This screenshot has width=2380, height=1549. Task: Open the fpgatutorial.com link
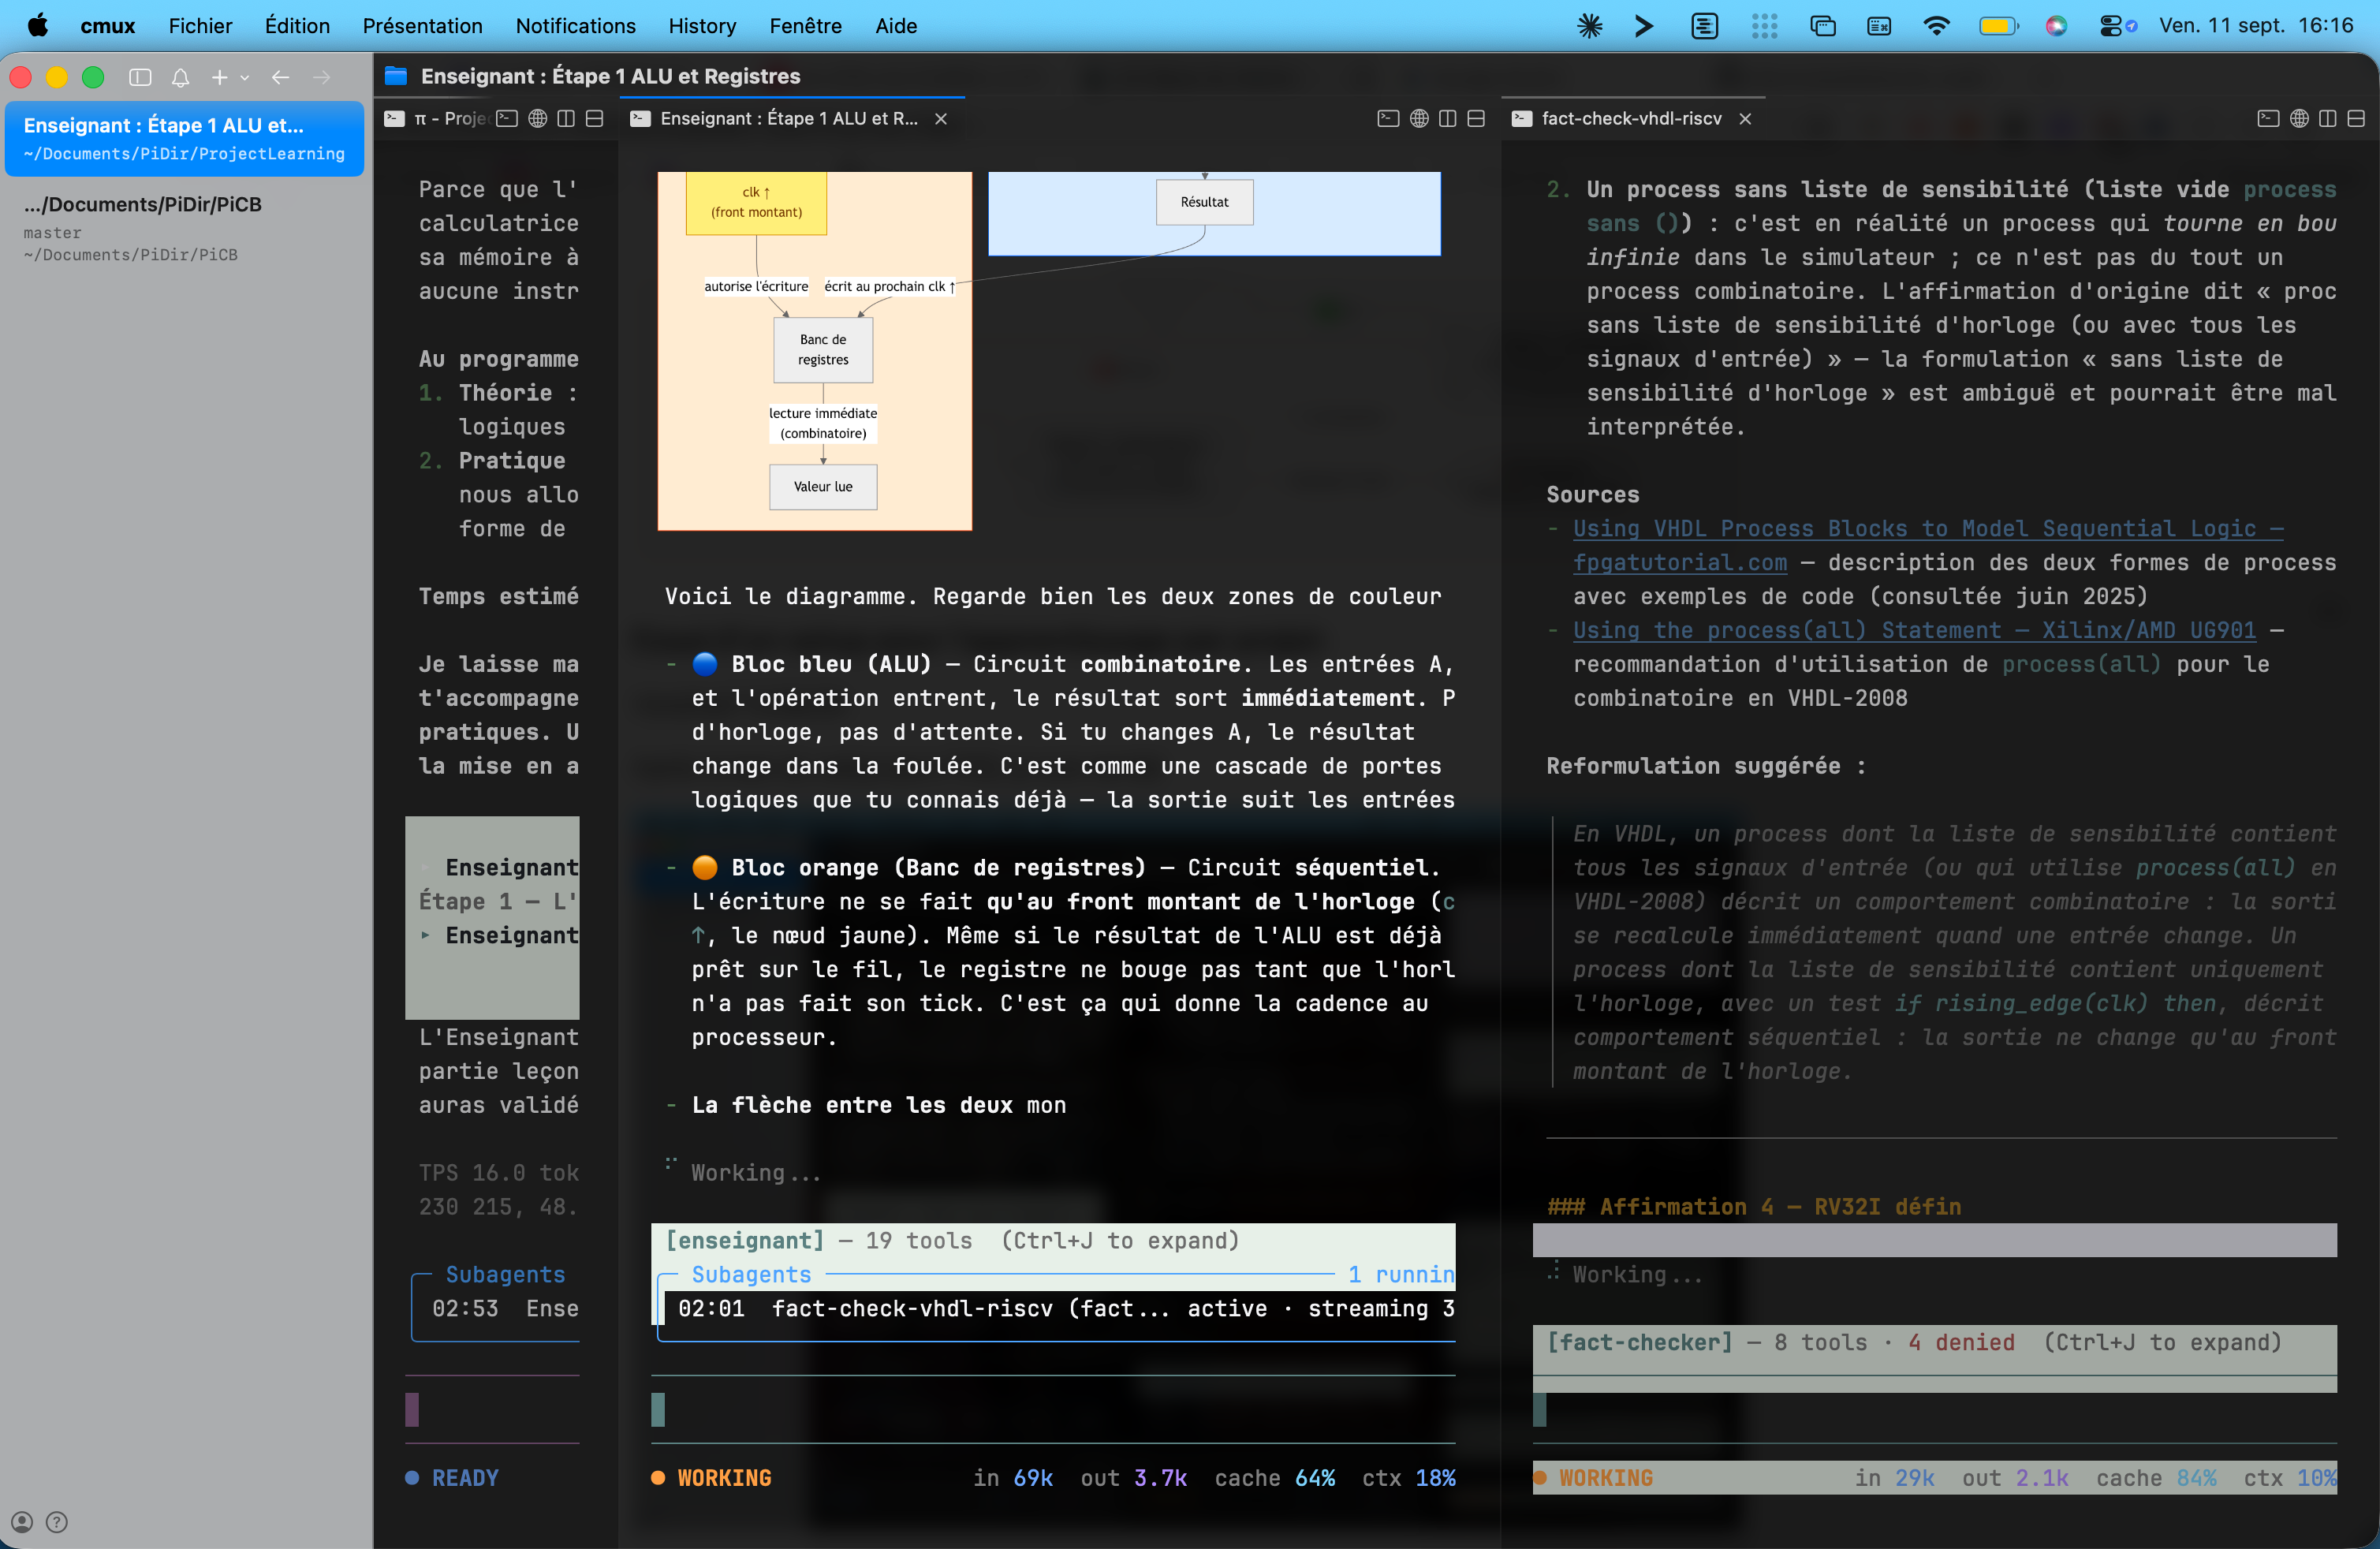(1680, 562)
